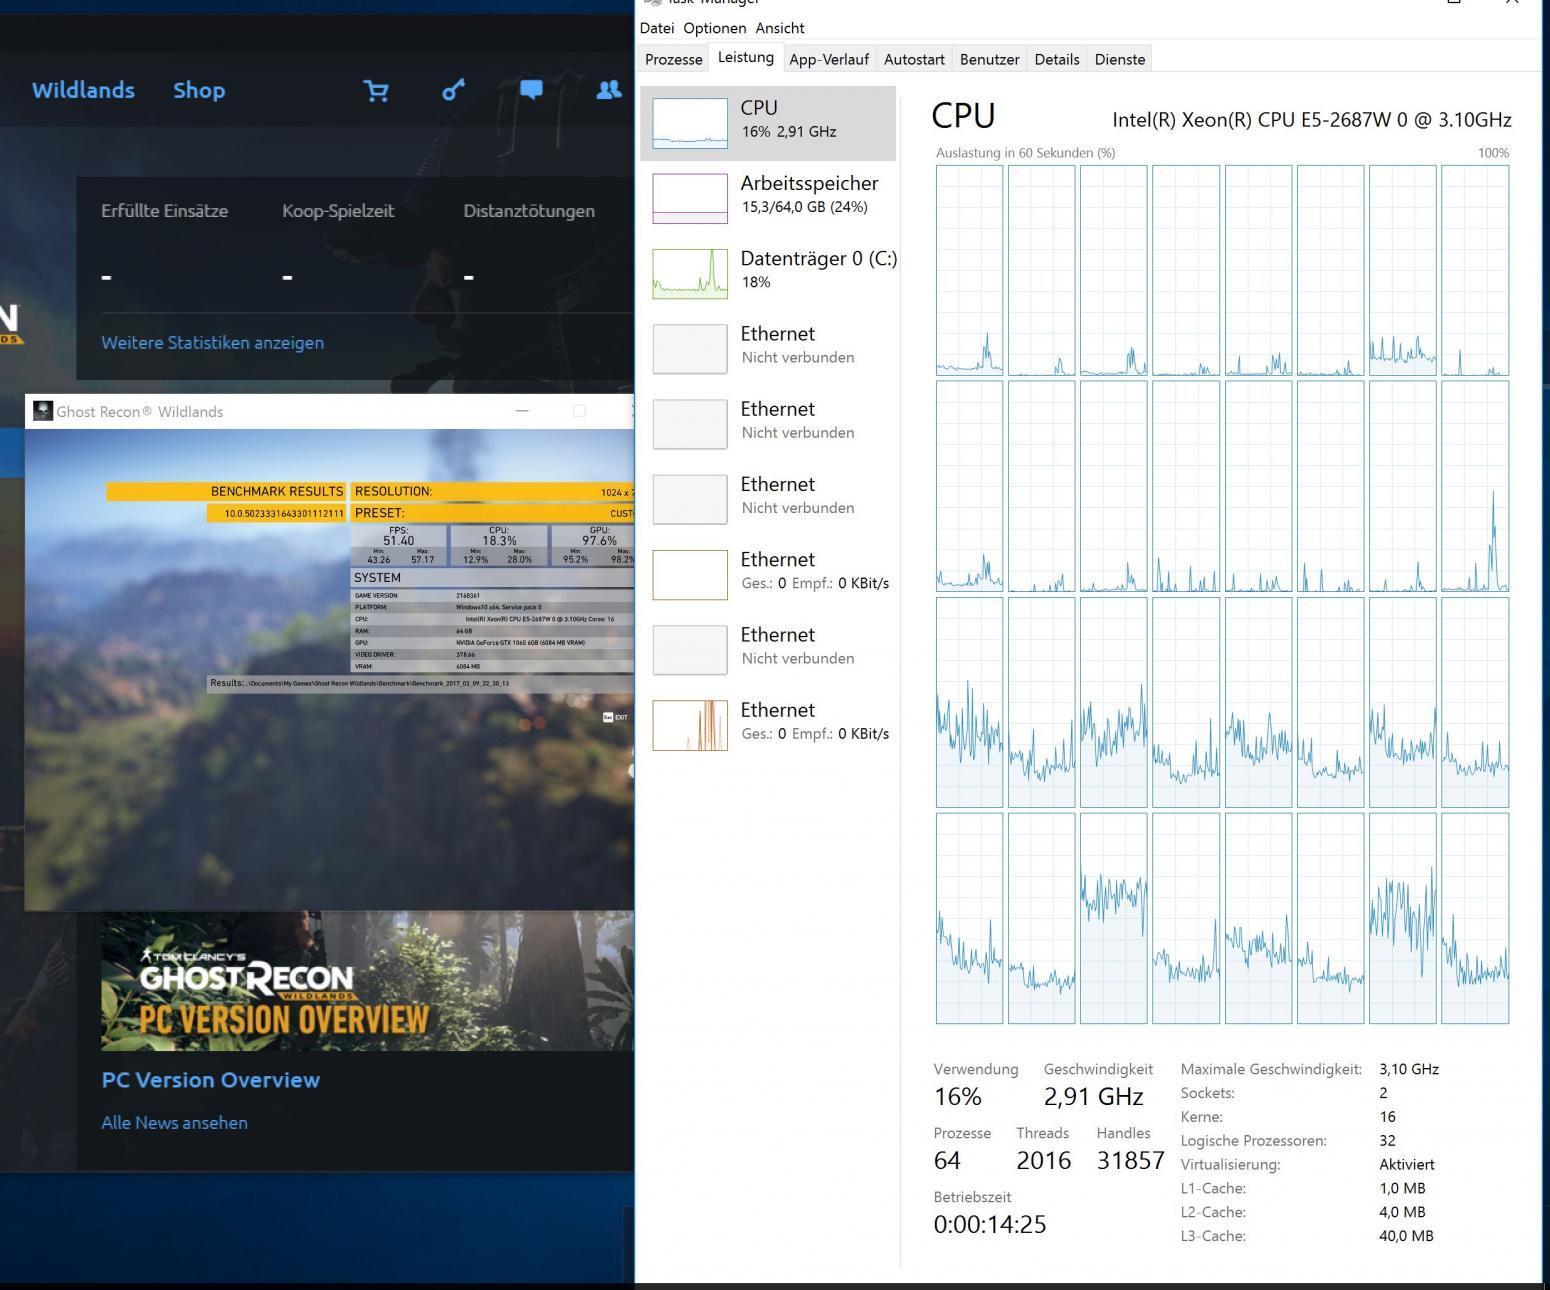1550x1290 pixels.
Task: Switch to the Prozesse tab
Action: click(x=674, y=59)
